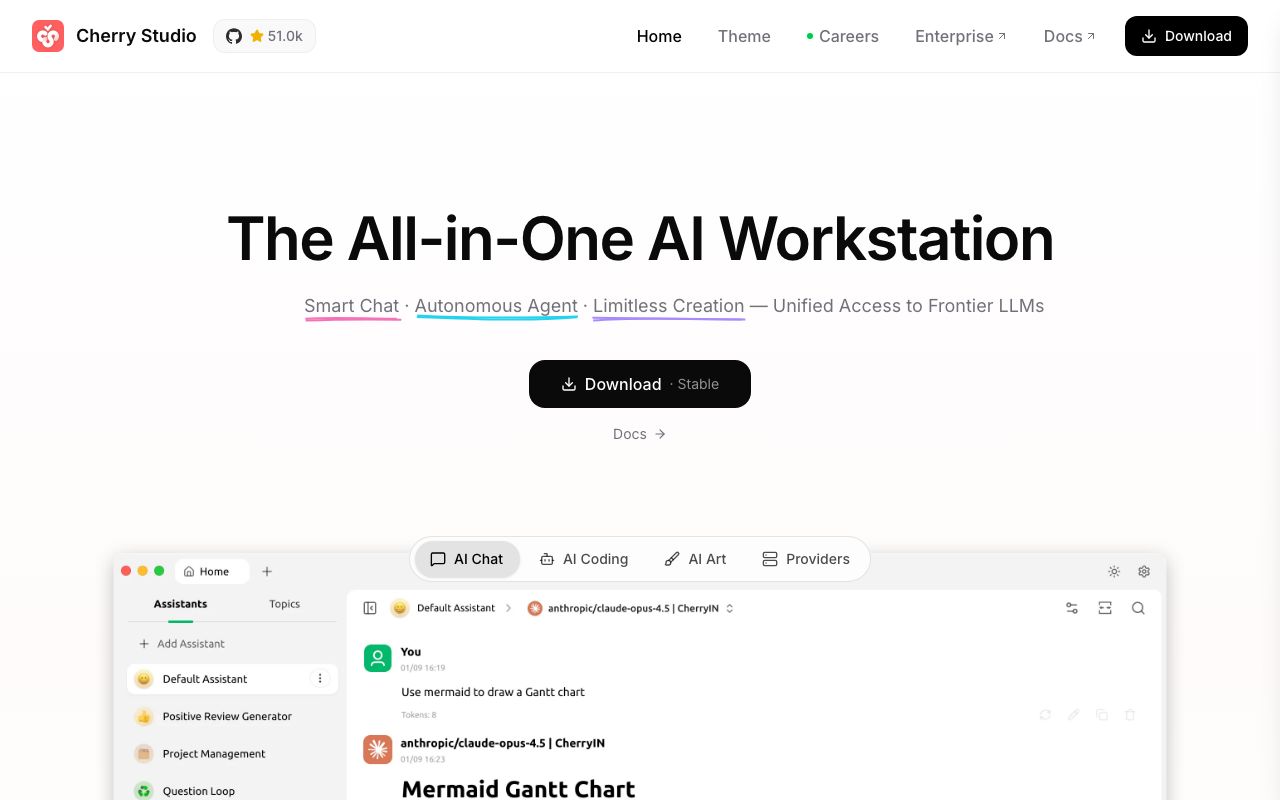Select the Topics tab in the sidebar

tap(285, 604)
